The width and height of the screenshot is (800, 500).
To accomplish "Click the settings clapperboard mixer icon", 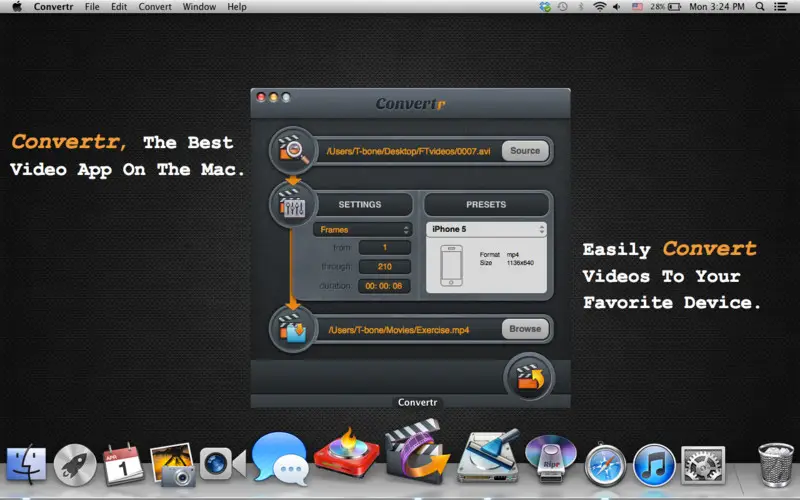I will tap(293, 205).
